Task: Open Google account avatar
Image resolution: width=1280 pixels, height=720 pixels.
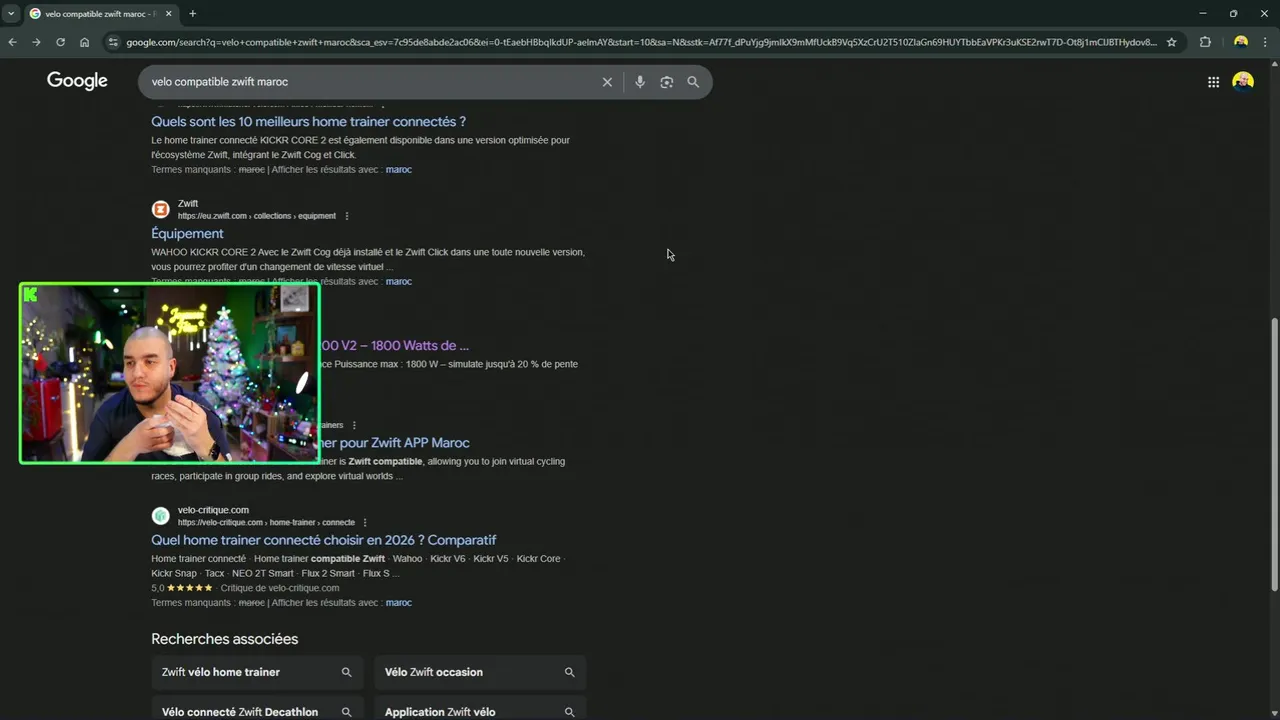Action: 1243,82
